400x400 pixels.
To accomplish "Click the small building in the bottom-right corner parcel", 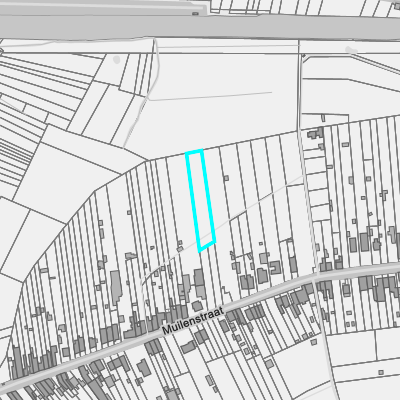I will [381, 372].
